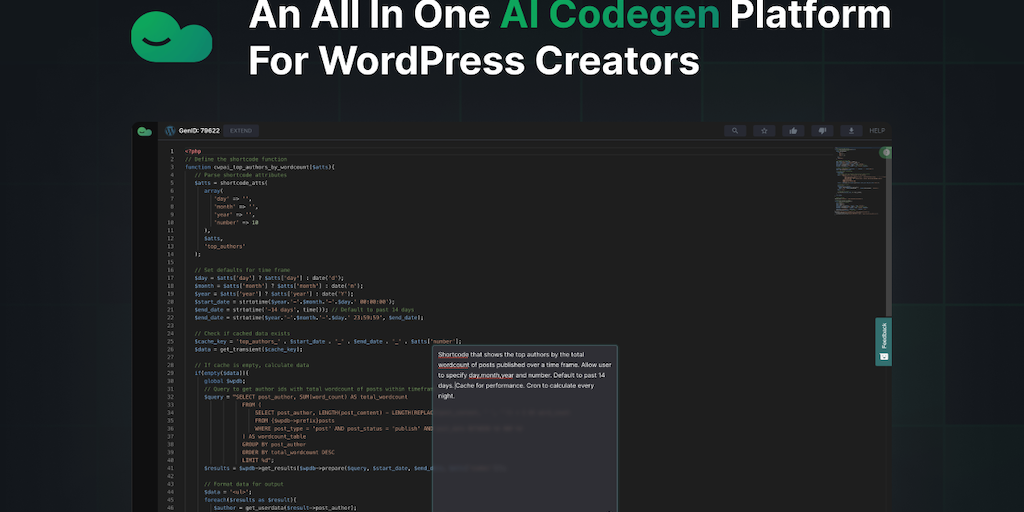The image size is (1024, 512).
Task: Click the "GROUP BY post_author" line
Action: [x=274, y=444]
